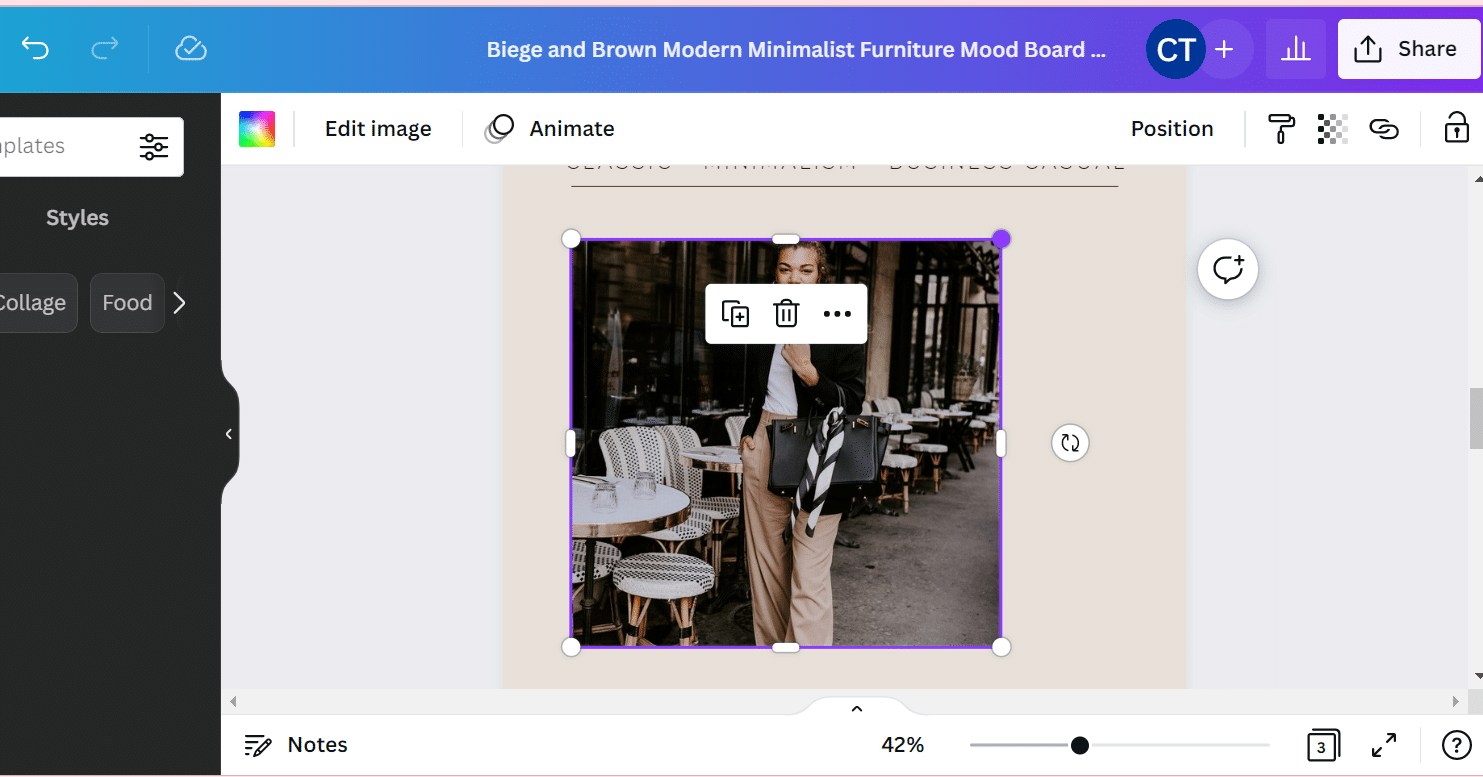The width and height of the screenshot is (1483, 777).
Task: Click the horizontal scrollbar right arrow
Action: click(1456, 702)
